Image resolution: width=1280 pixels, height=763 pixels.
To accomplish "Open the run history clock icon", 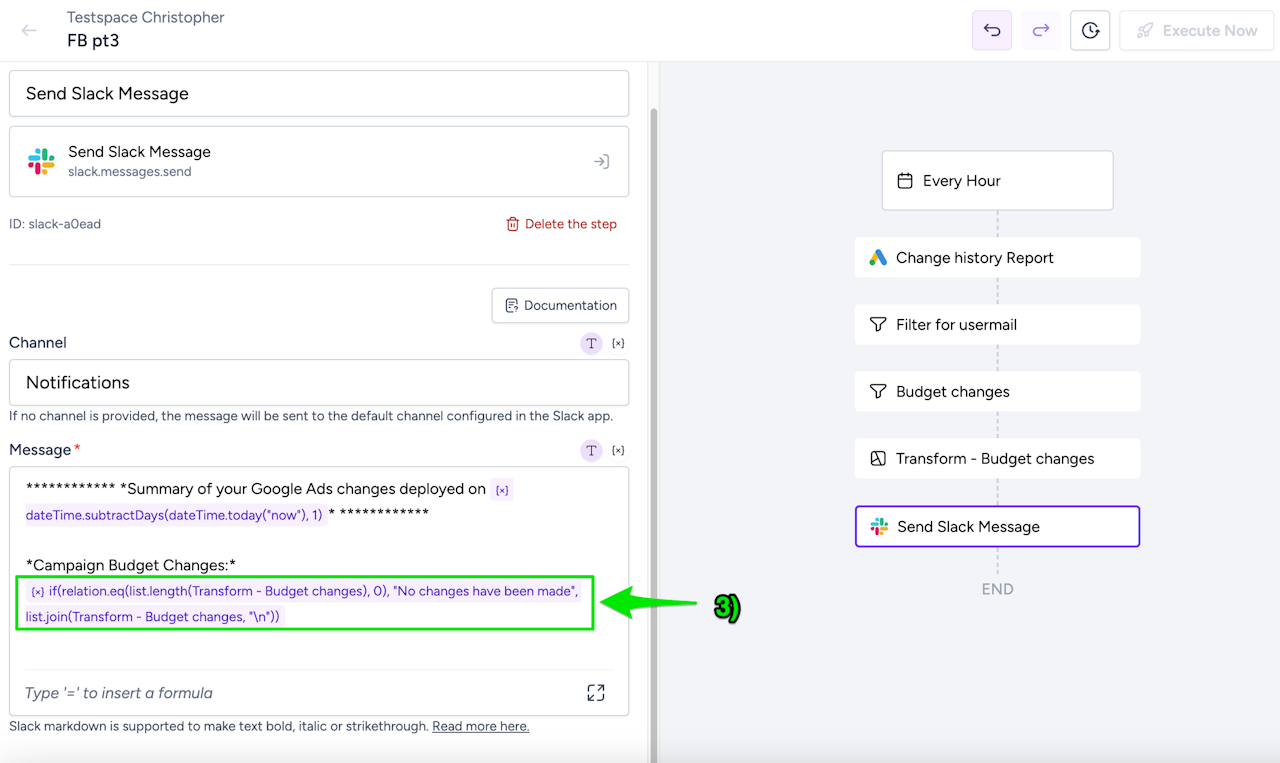I will (x=1090, y=31).
